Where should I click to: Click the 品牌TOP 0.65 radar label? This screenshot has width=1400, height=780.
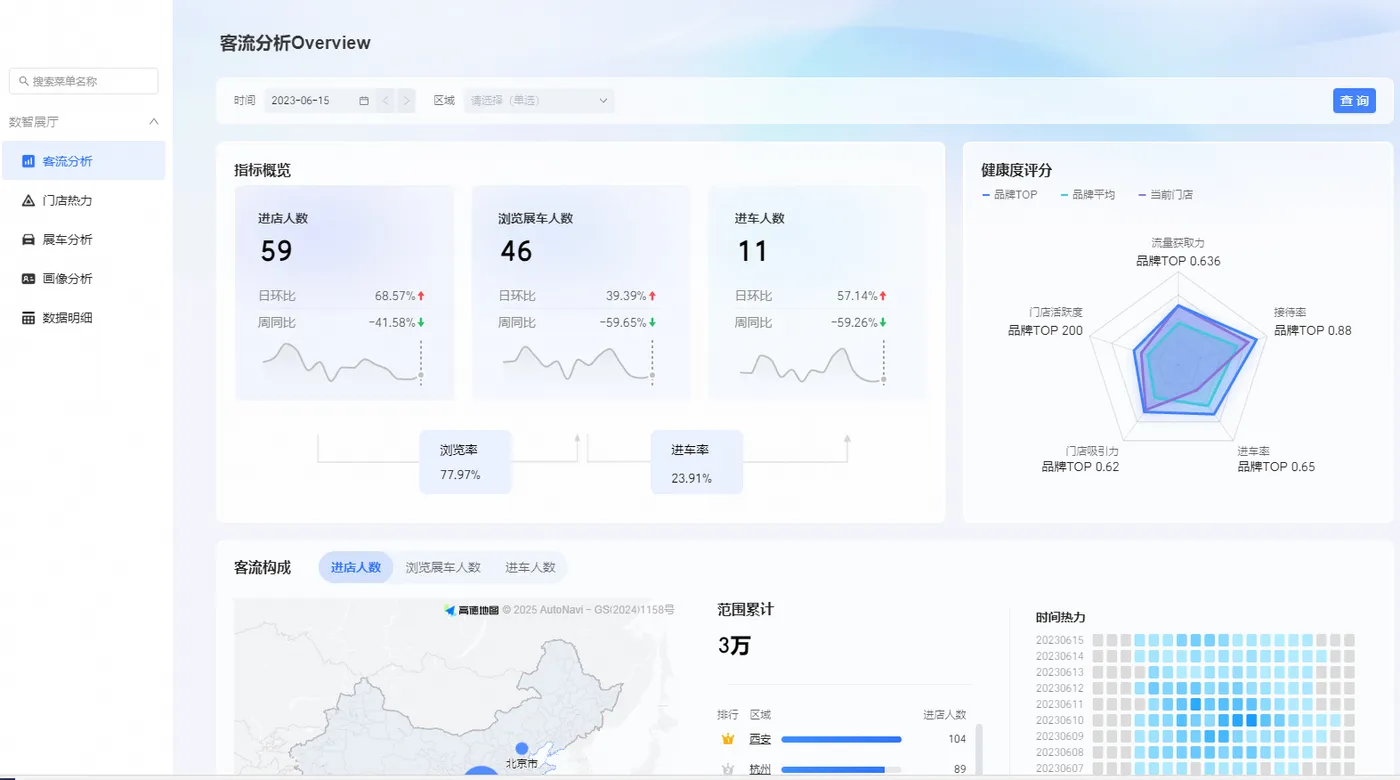(x=1276, y=467)
